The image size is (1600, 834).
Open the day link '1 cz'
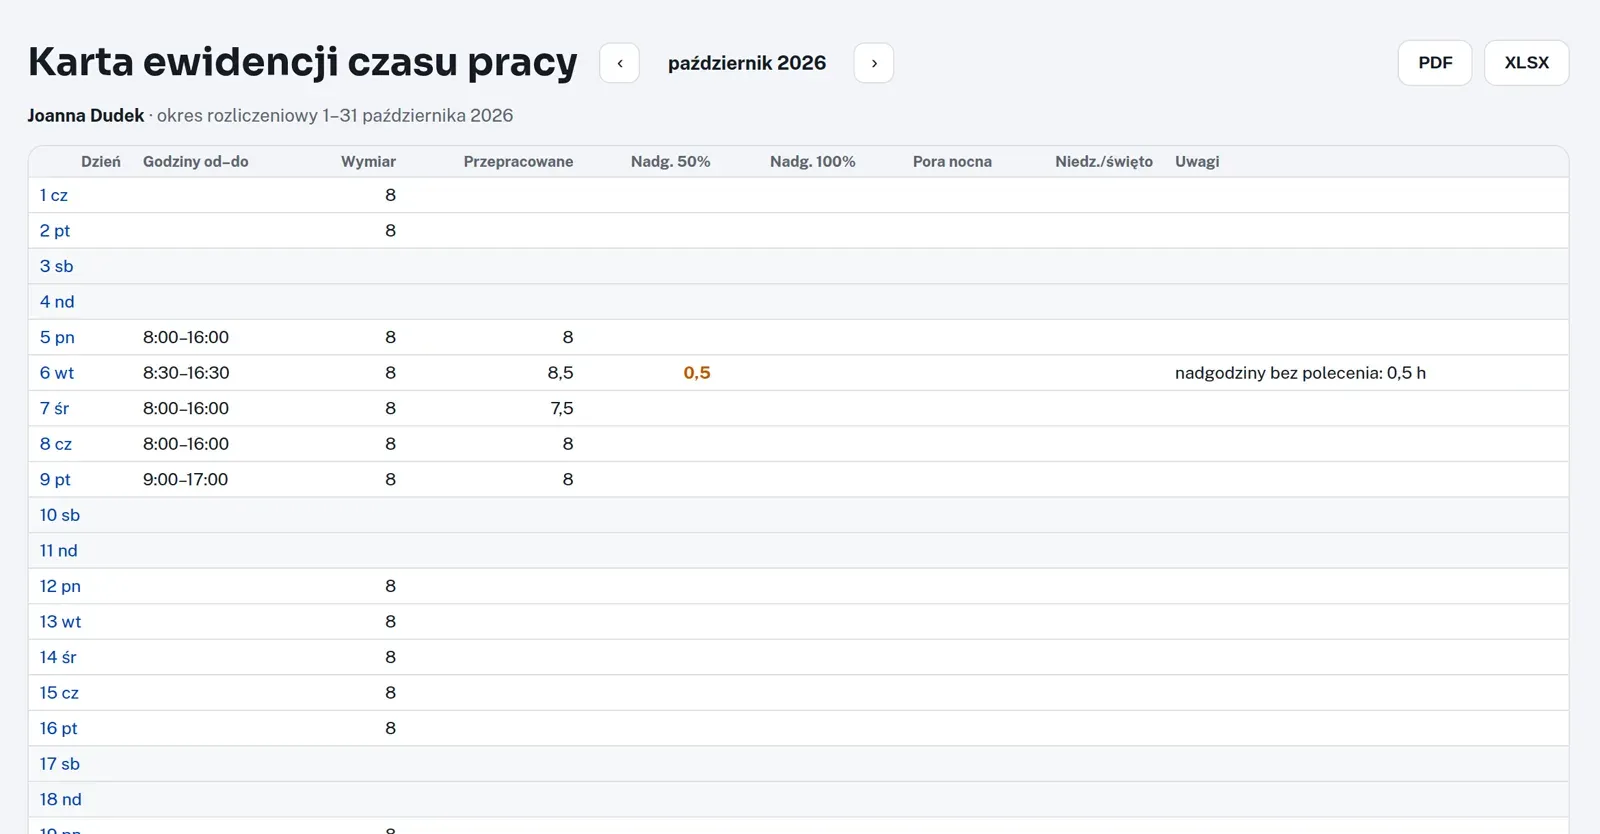point(54,195)
